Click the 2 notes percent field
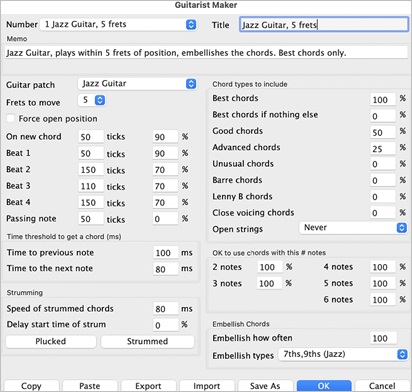The height and width of the screenshot is (392, 412). click(x=270, y=267)
